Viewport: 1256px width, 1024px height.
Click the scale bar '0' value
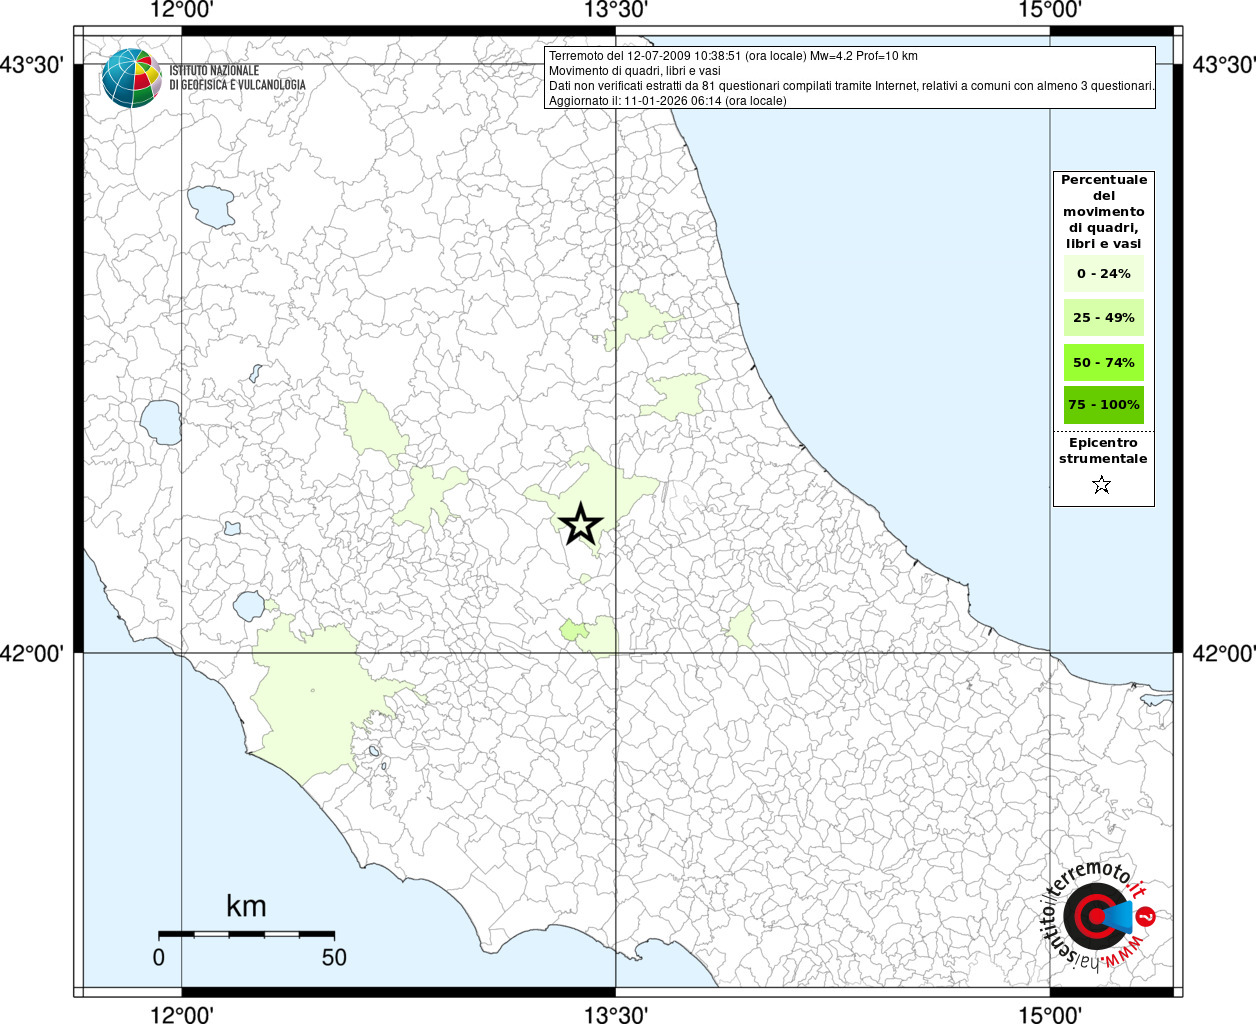(x=159, y=957)
